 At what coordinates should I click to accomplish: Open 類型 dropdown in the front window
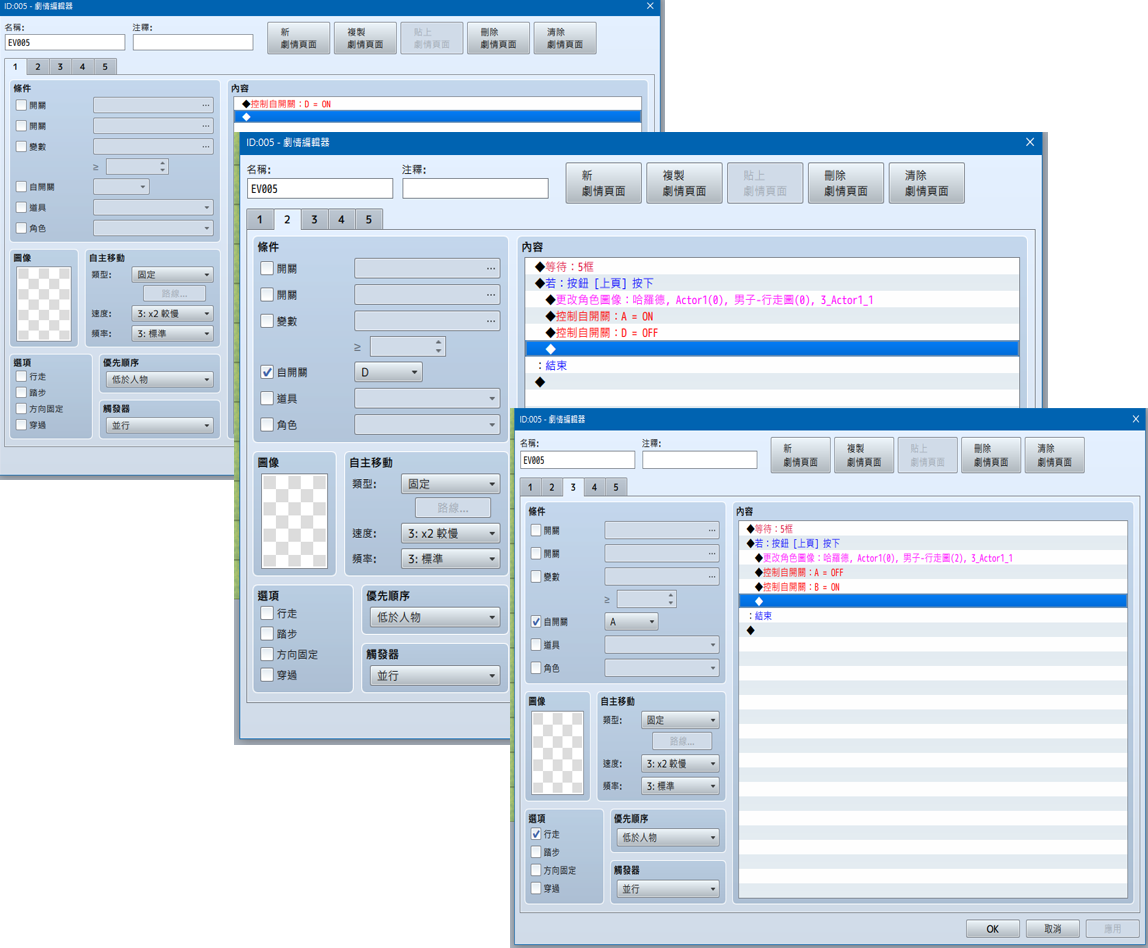[x=680, y=720]
